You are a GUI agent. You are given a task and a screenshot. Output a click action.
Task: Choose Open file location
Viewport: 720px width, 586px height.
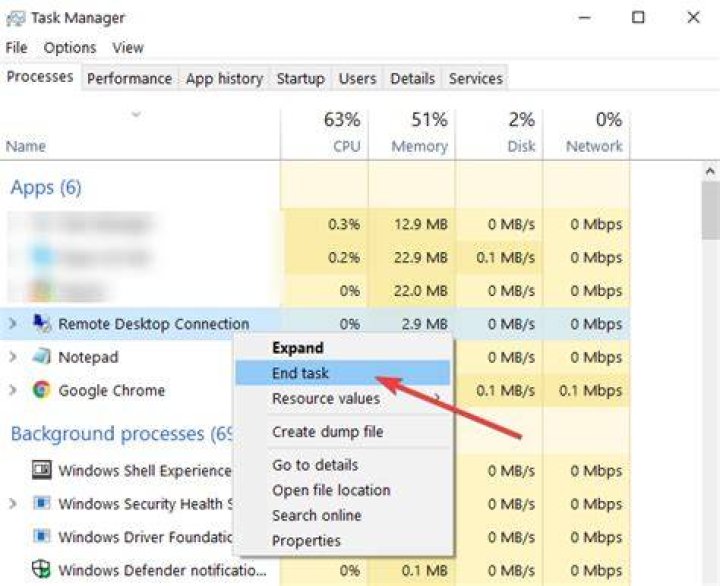pyautogui.click(x=343, y=490)
